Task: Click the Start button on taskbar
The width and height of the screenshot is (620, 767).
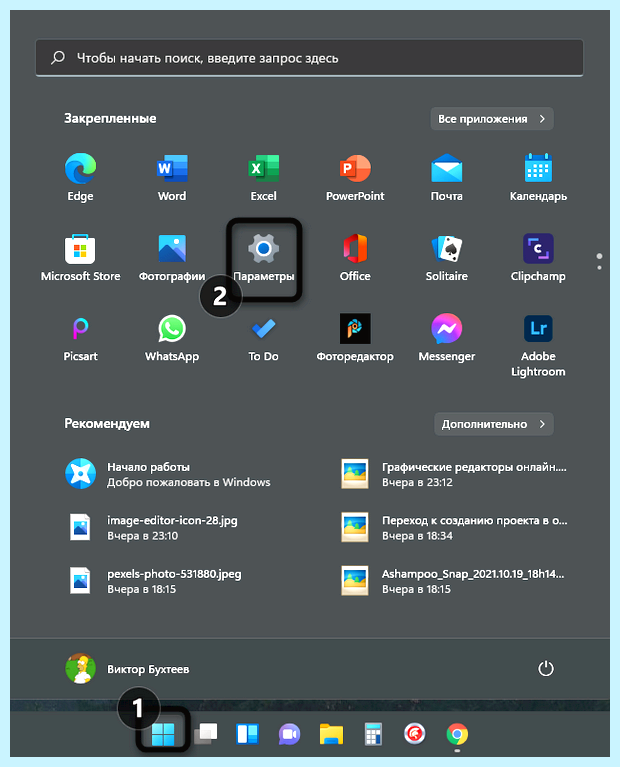Action: click(163, 734)
